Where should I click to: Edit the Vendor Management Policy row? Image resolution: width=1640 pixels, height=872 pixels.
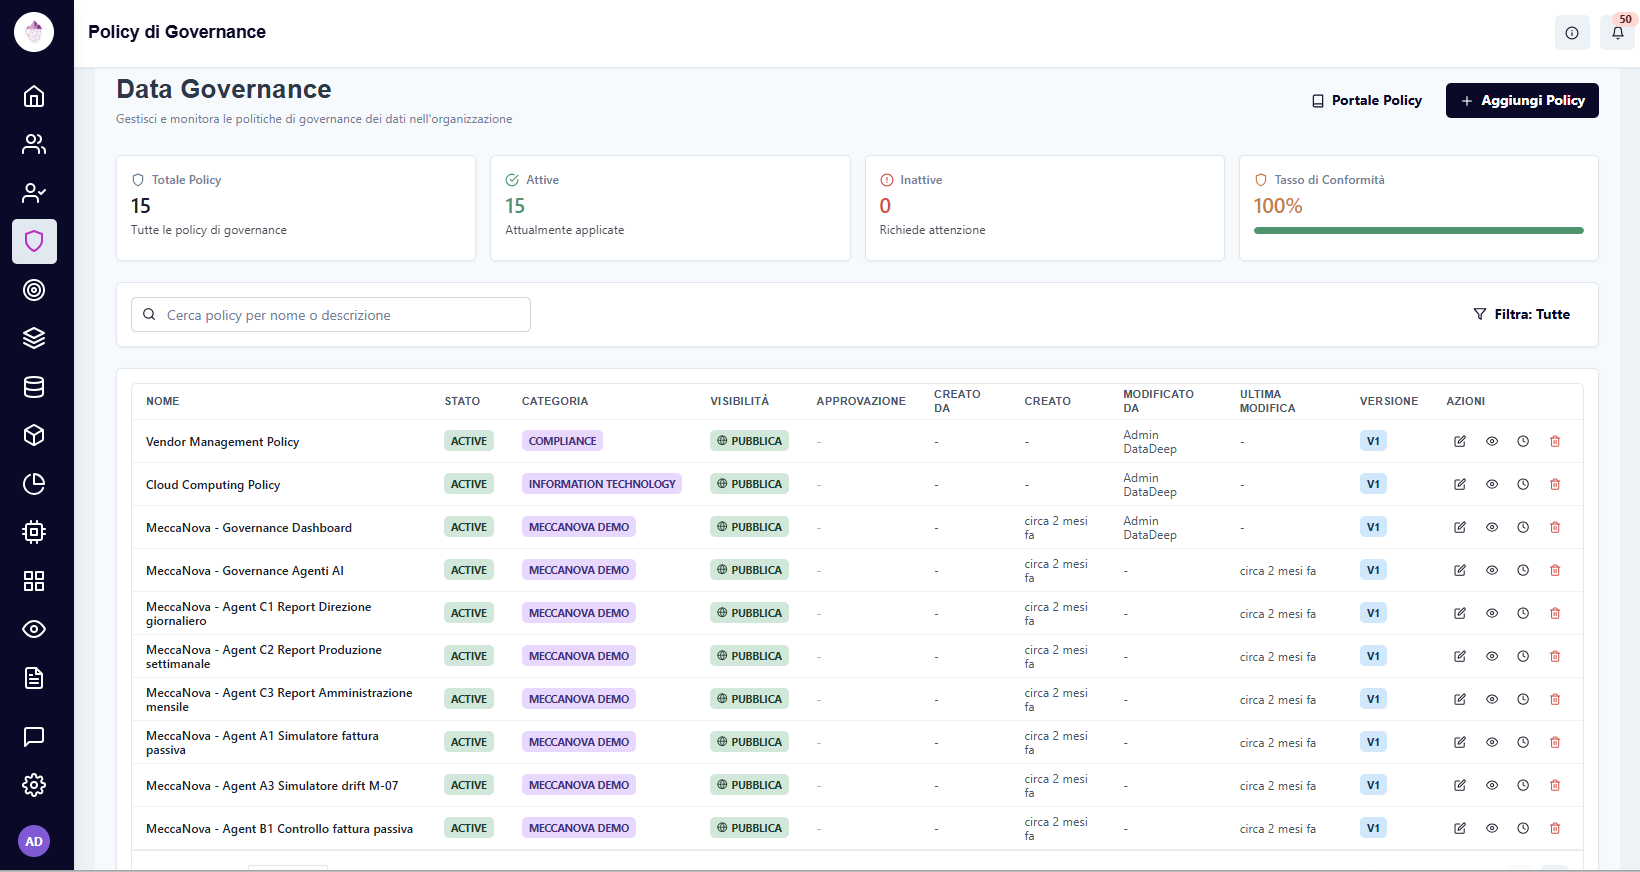point(1460,441)
